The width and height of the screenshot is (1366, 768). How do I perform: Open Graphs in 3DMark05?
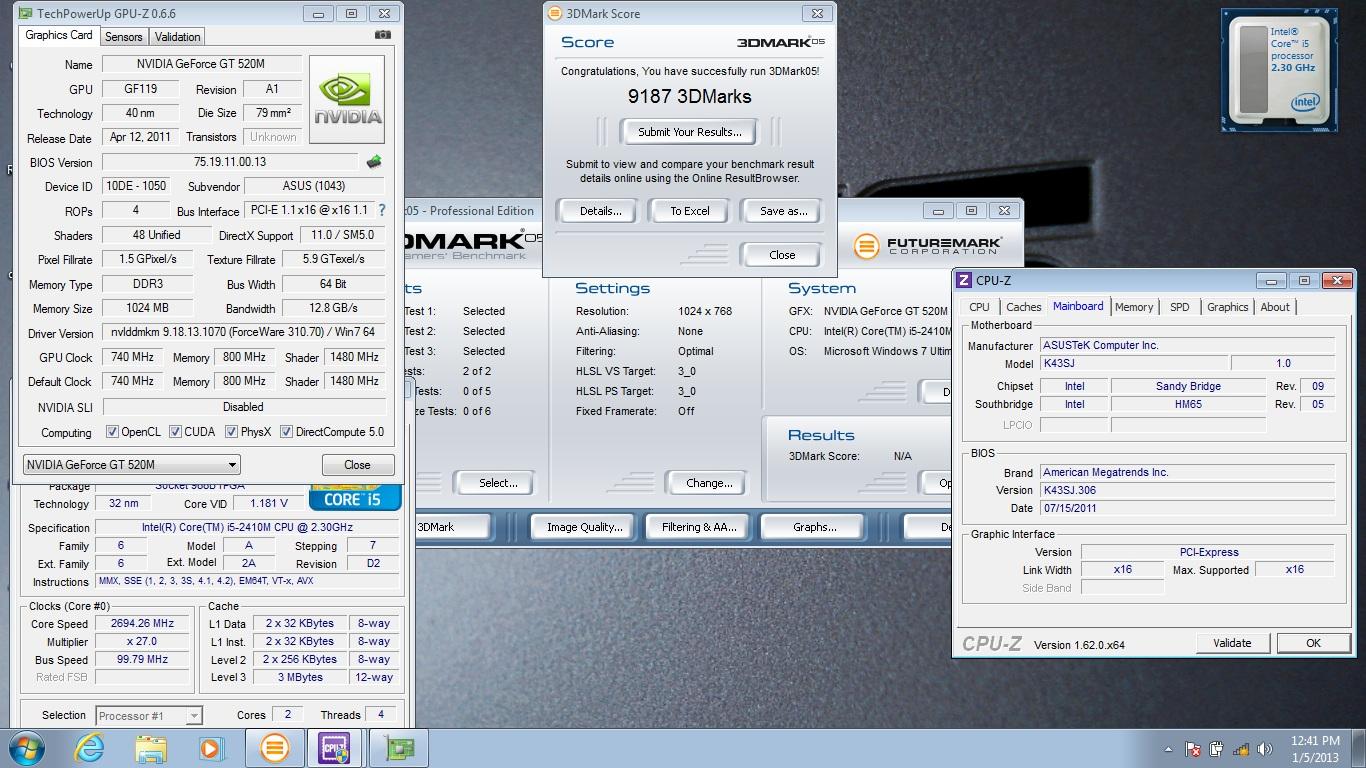point(814,527)
